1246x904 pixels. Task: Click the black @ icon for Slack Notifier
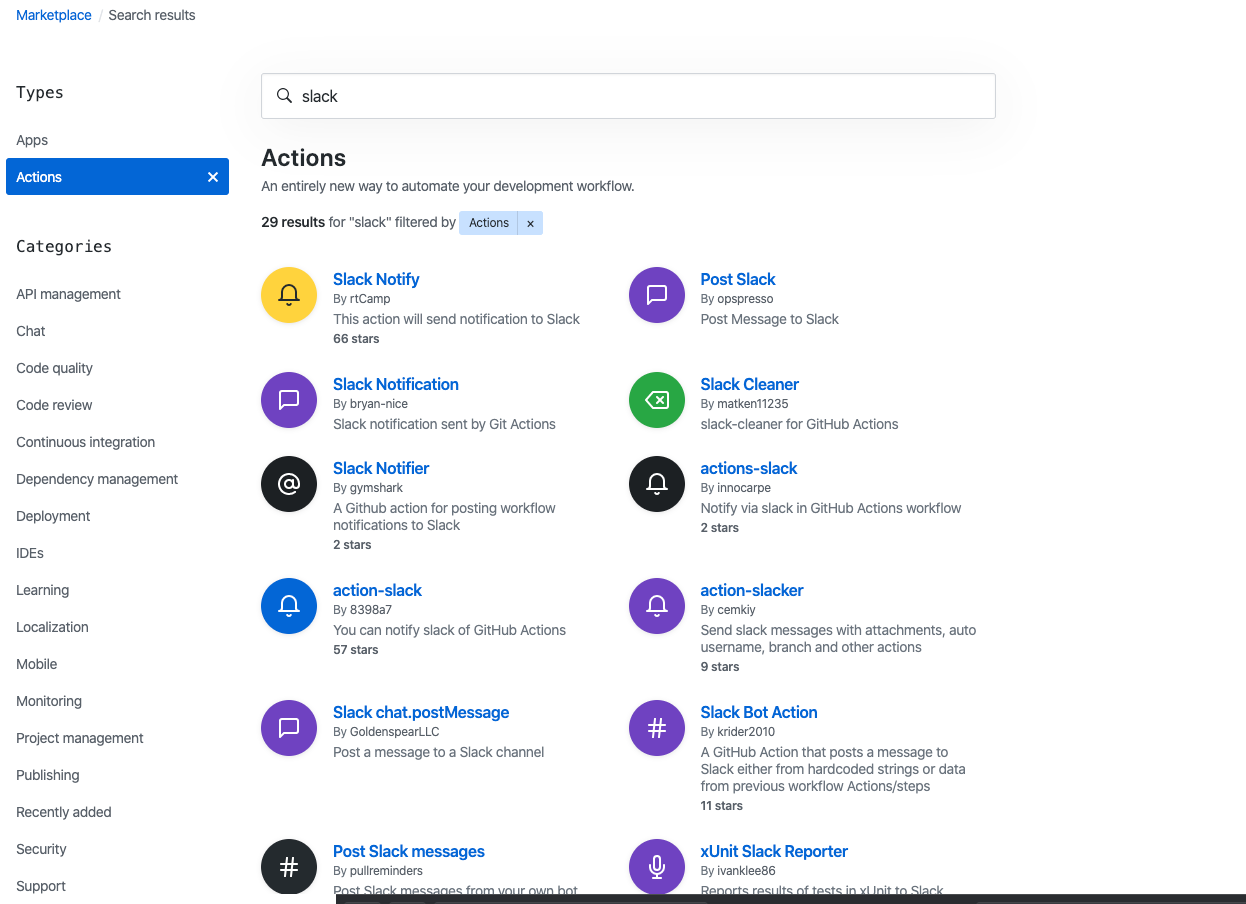click(289, 484)
